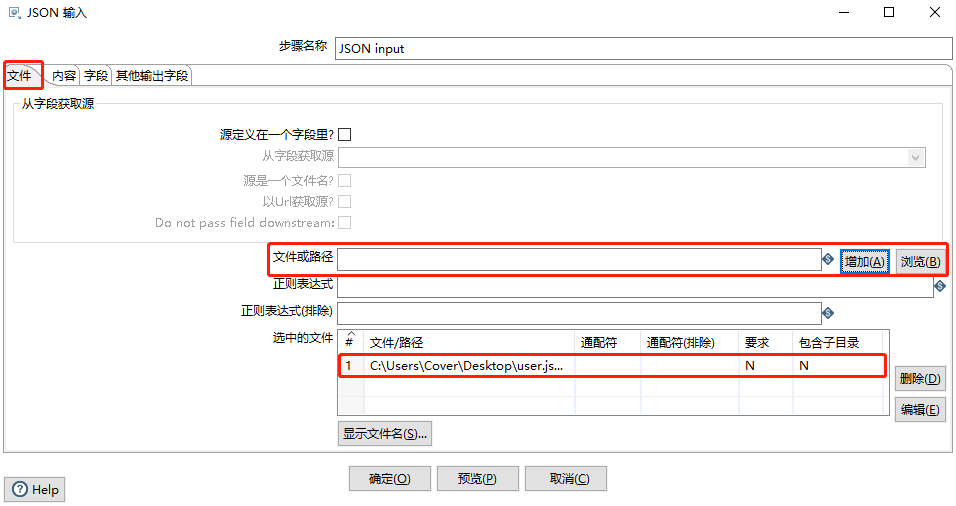Click 浏览(B) to browse for a file

tap(920, 262)
